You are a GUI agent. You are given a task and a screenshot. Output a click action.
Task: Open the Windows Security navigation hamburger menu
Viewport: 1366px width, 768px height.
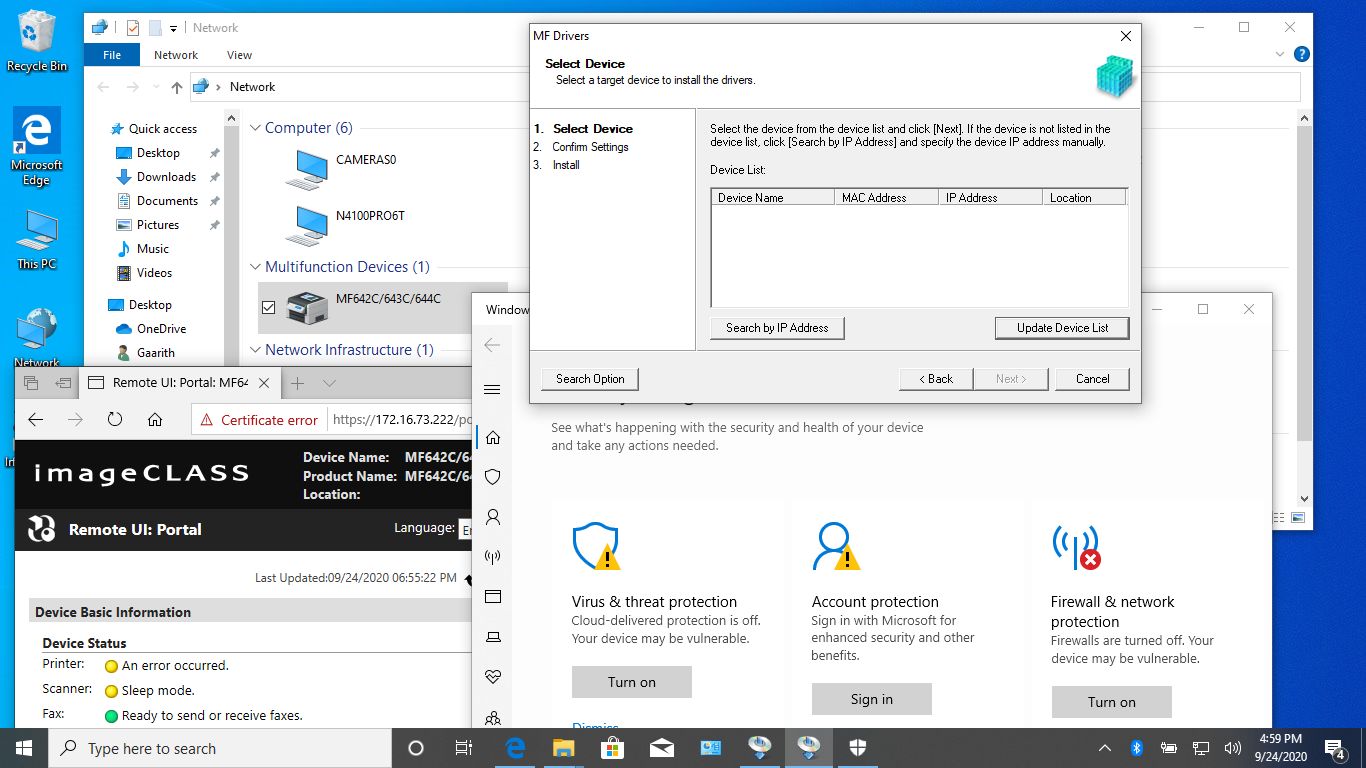[x=492, y=389]
